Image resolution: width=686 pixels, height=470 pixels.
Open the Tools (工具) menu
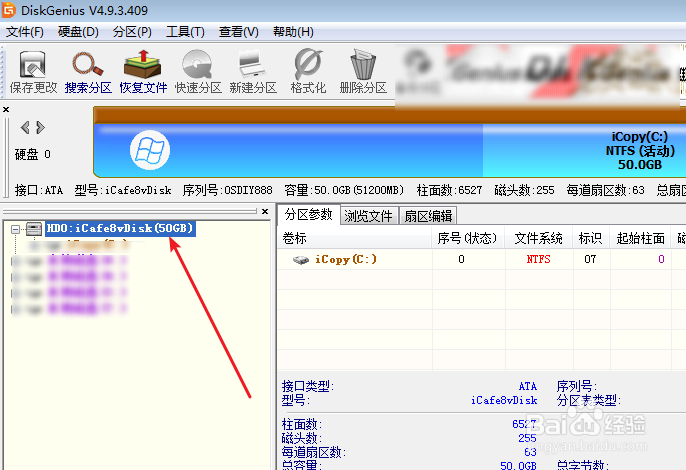[x=186, y=32]
